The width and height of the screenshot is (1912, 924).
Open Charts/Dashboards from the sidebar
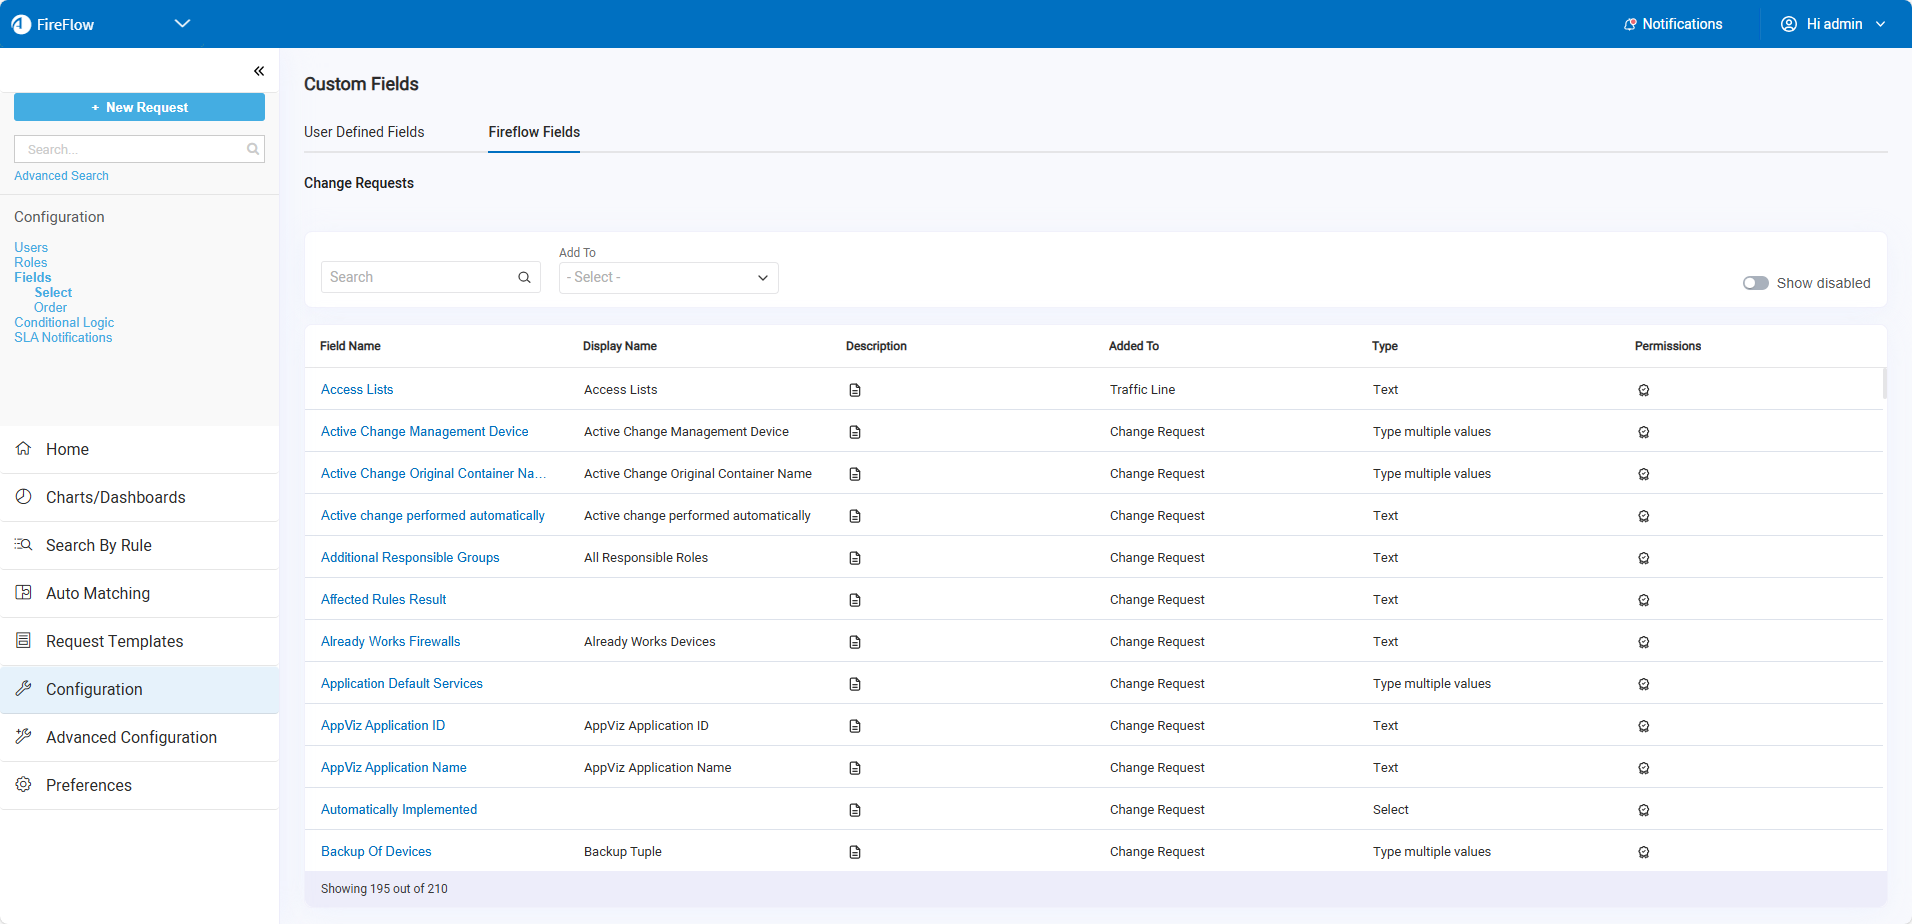tap(115, 497)
